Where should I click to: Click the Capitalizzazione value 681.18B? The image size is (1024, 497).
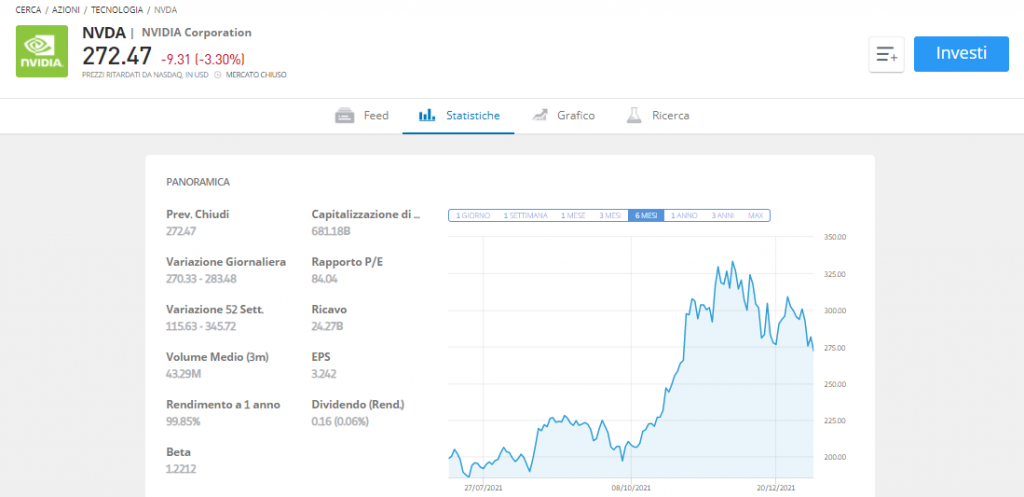[x=332, y=231]
